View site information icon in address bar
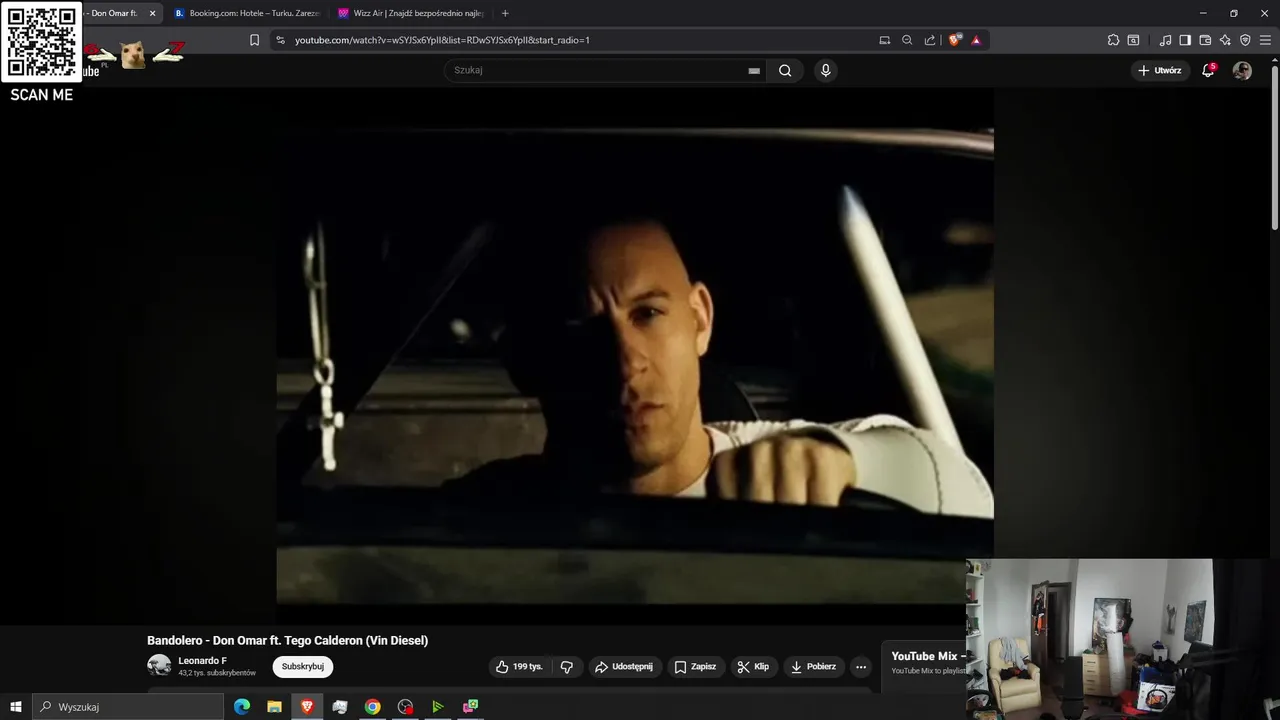Viewport: 1280px width, 720px height. (280, 40)
